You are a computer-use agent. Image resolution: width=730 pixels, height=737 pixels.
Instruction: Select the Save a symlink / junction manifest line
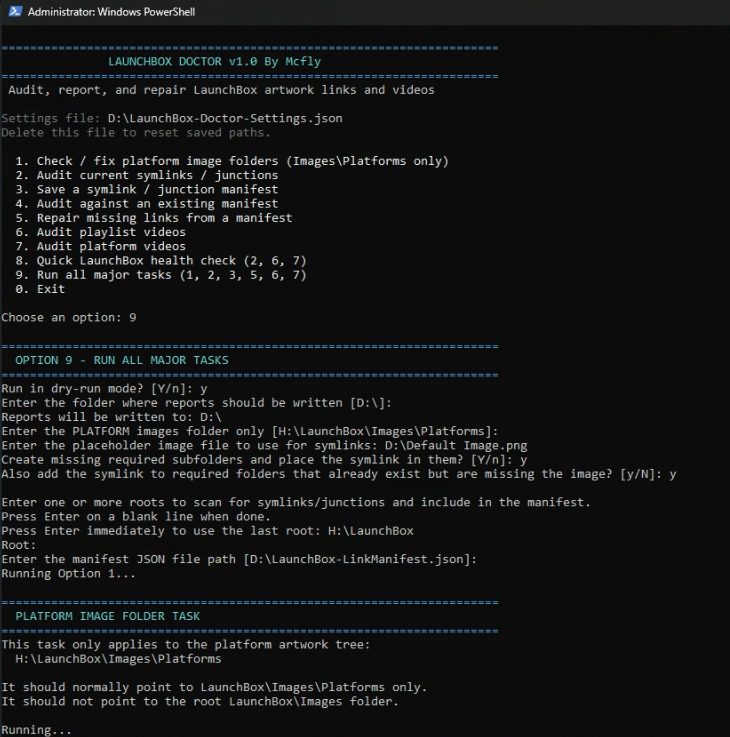pyautogui.click(x=147, y=189)
